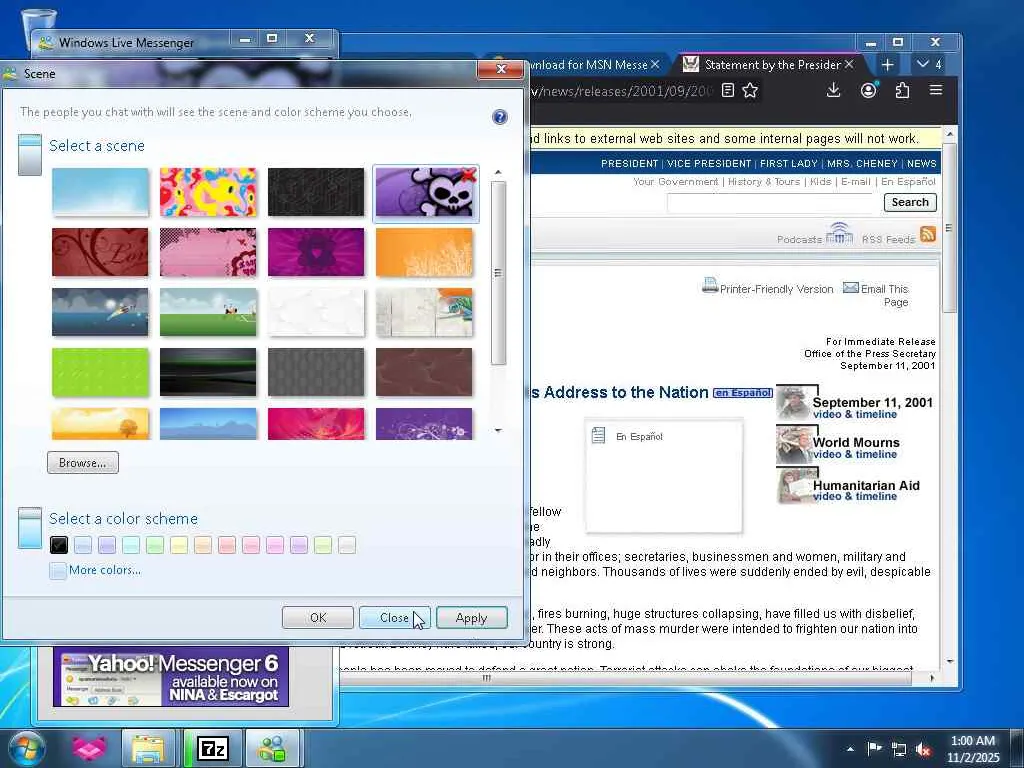Choose the lime green scene thumbnail
The height and width of the screenshot is (768, 1024).
point(100,372)
